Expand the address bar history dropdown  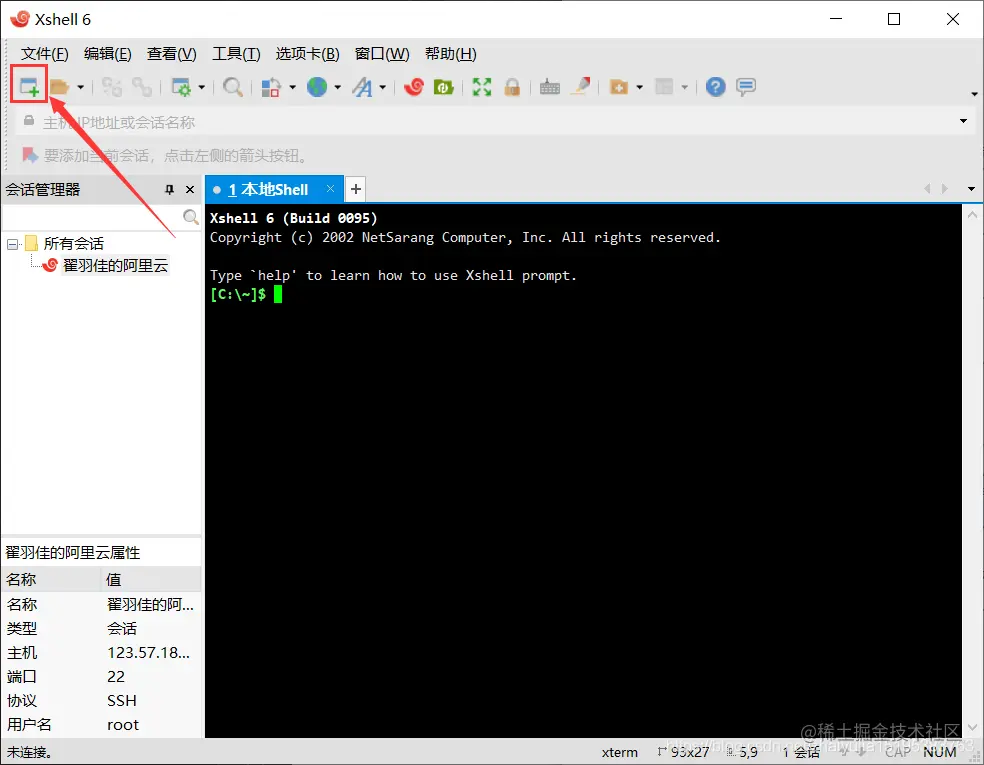point(963,121)
